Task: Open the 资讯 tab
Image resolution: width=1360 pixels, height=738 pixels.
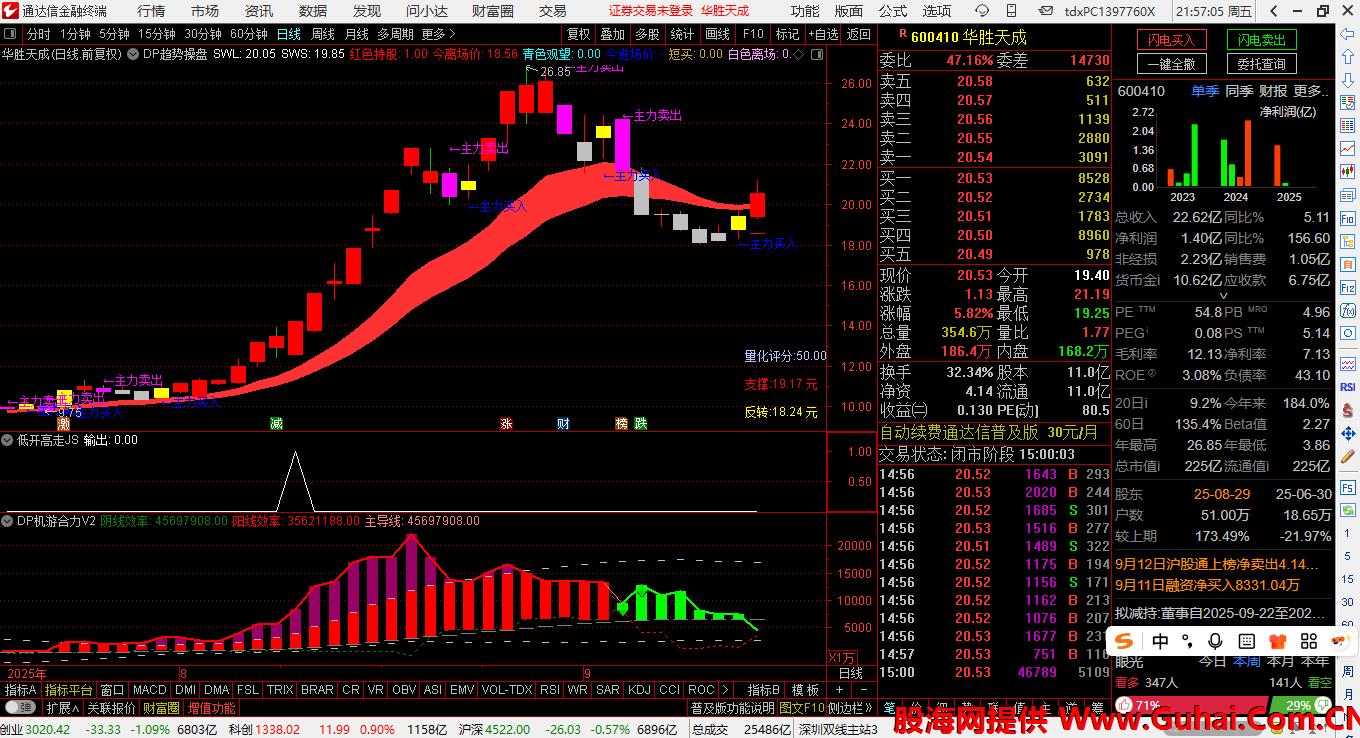Action: pyautogui.click(x=259, y=11)
